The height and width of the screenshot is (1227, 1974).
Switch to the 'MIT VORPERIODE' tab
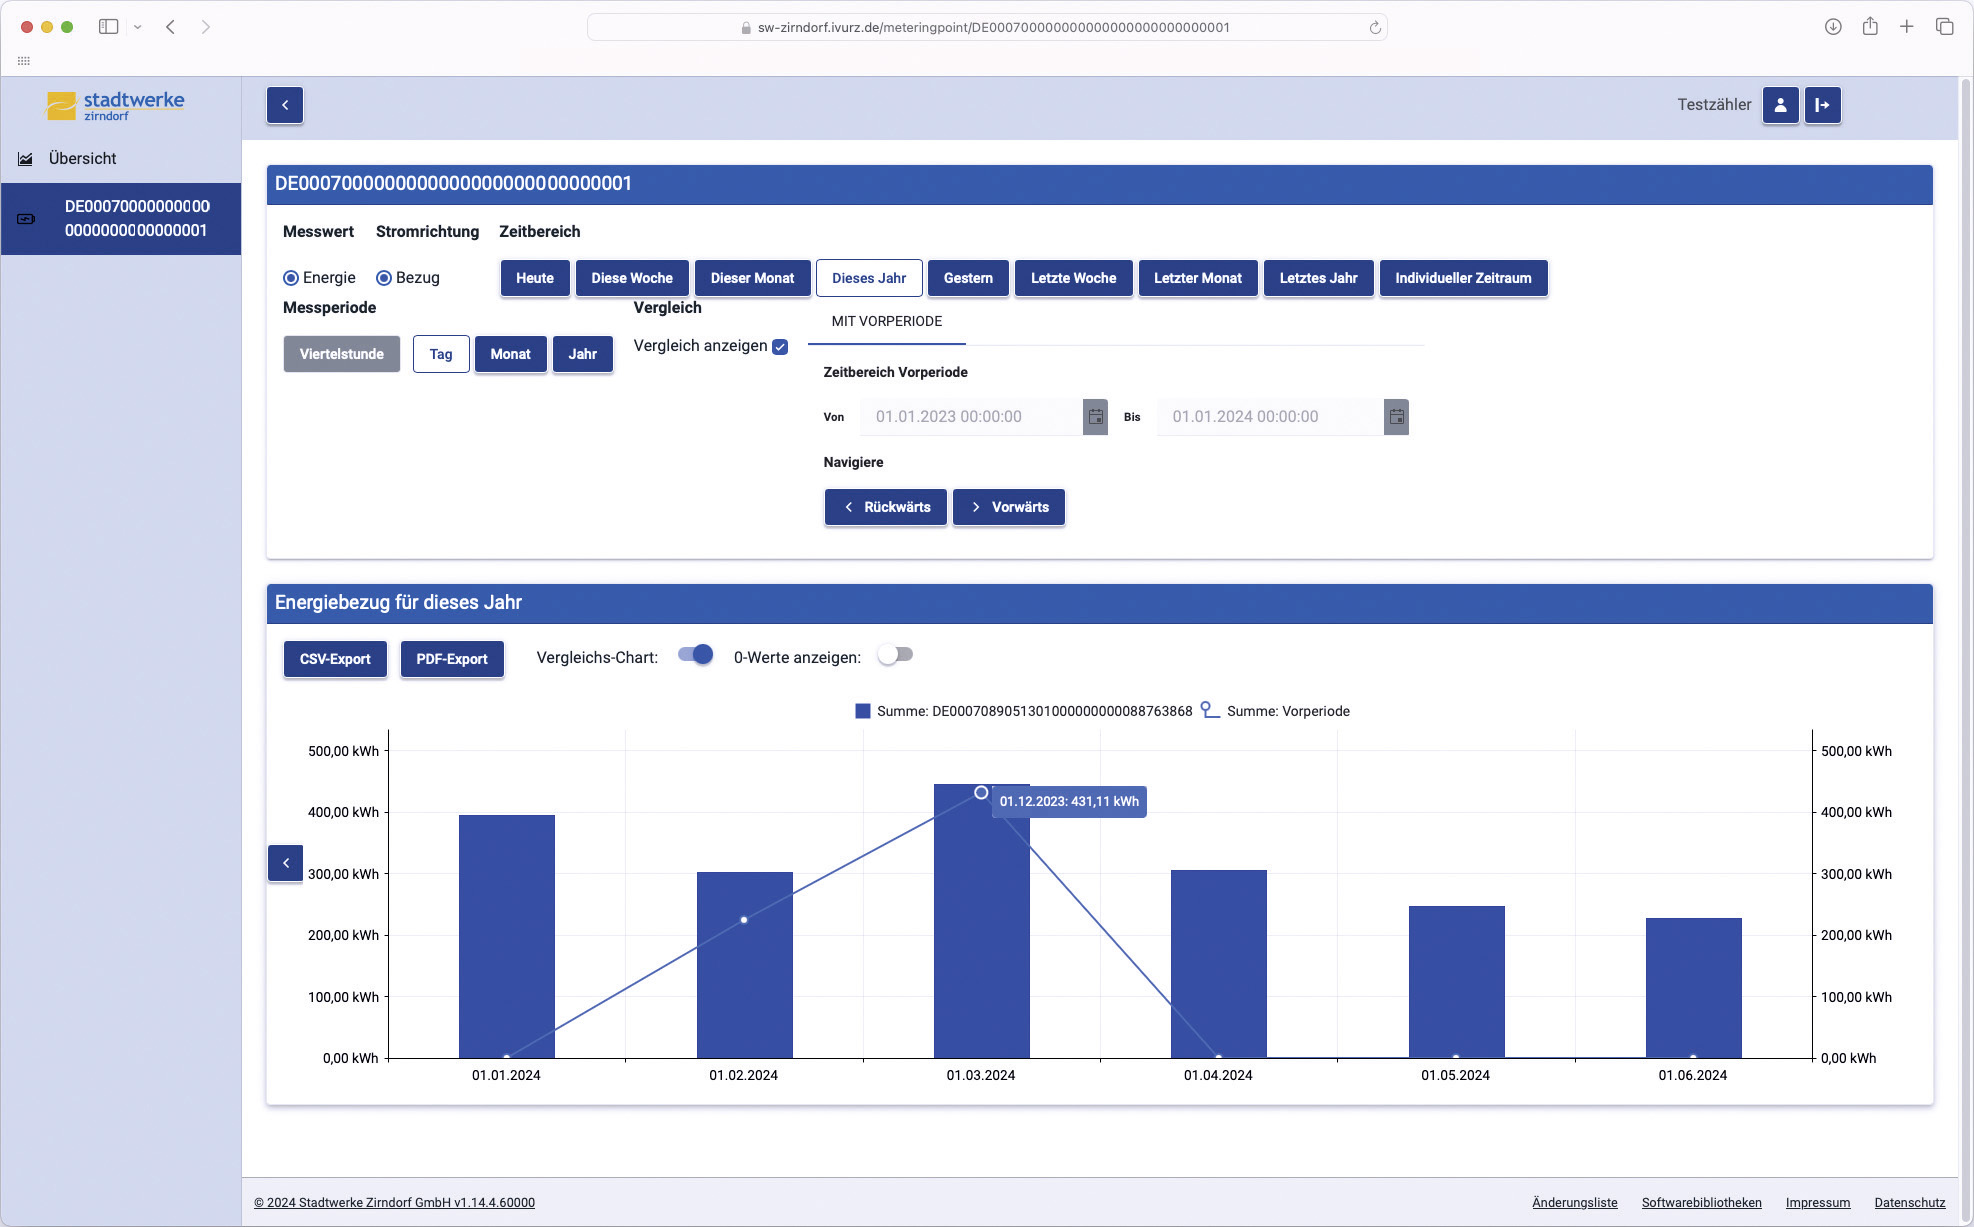(886, 321)
